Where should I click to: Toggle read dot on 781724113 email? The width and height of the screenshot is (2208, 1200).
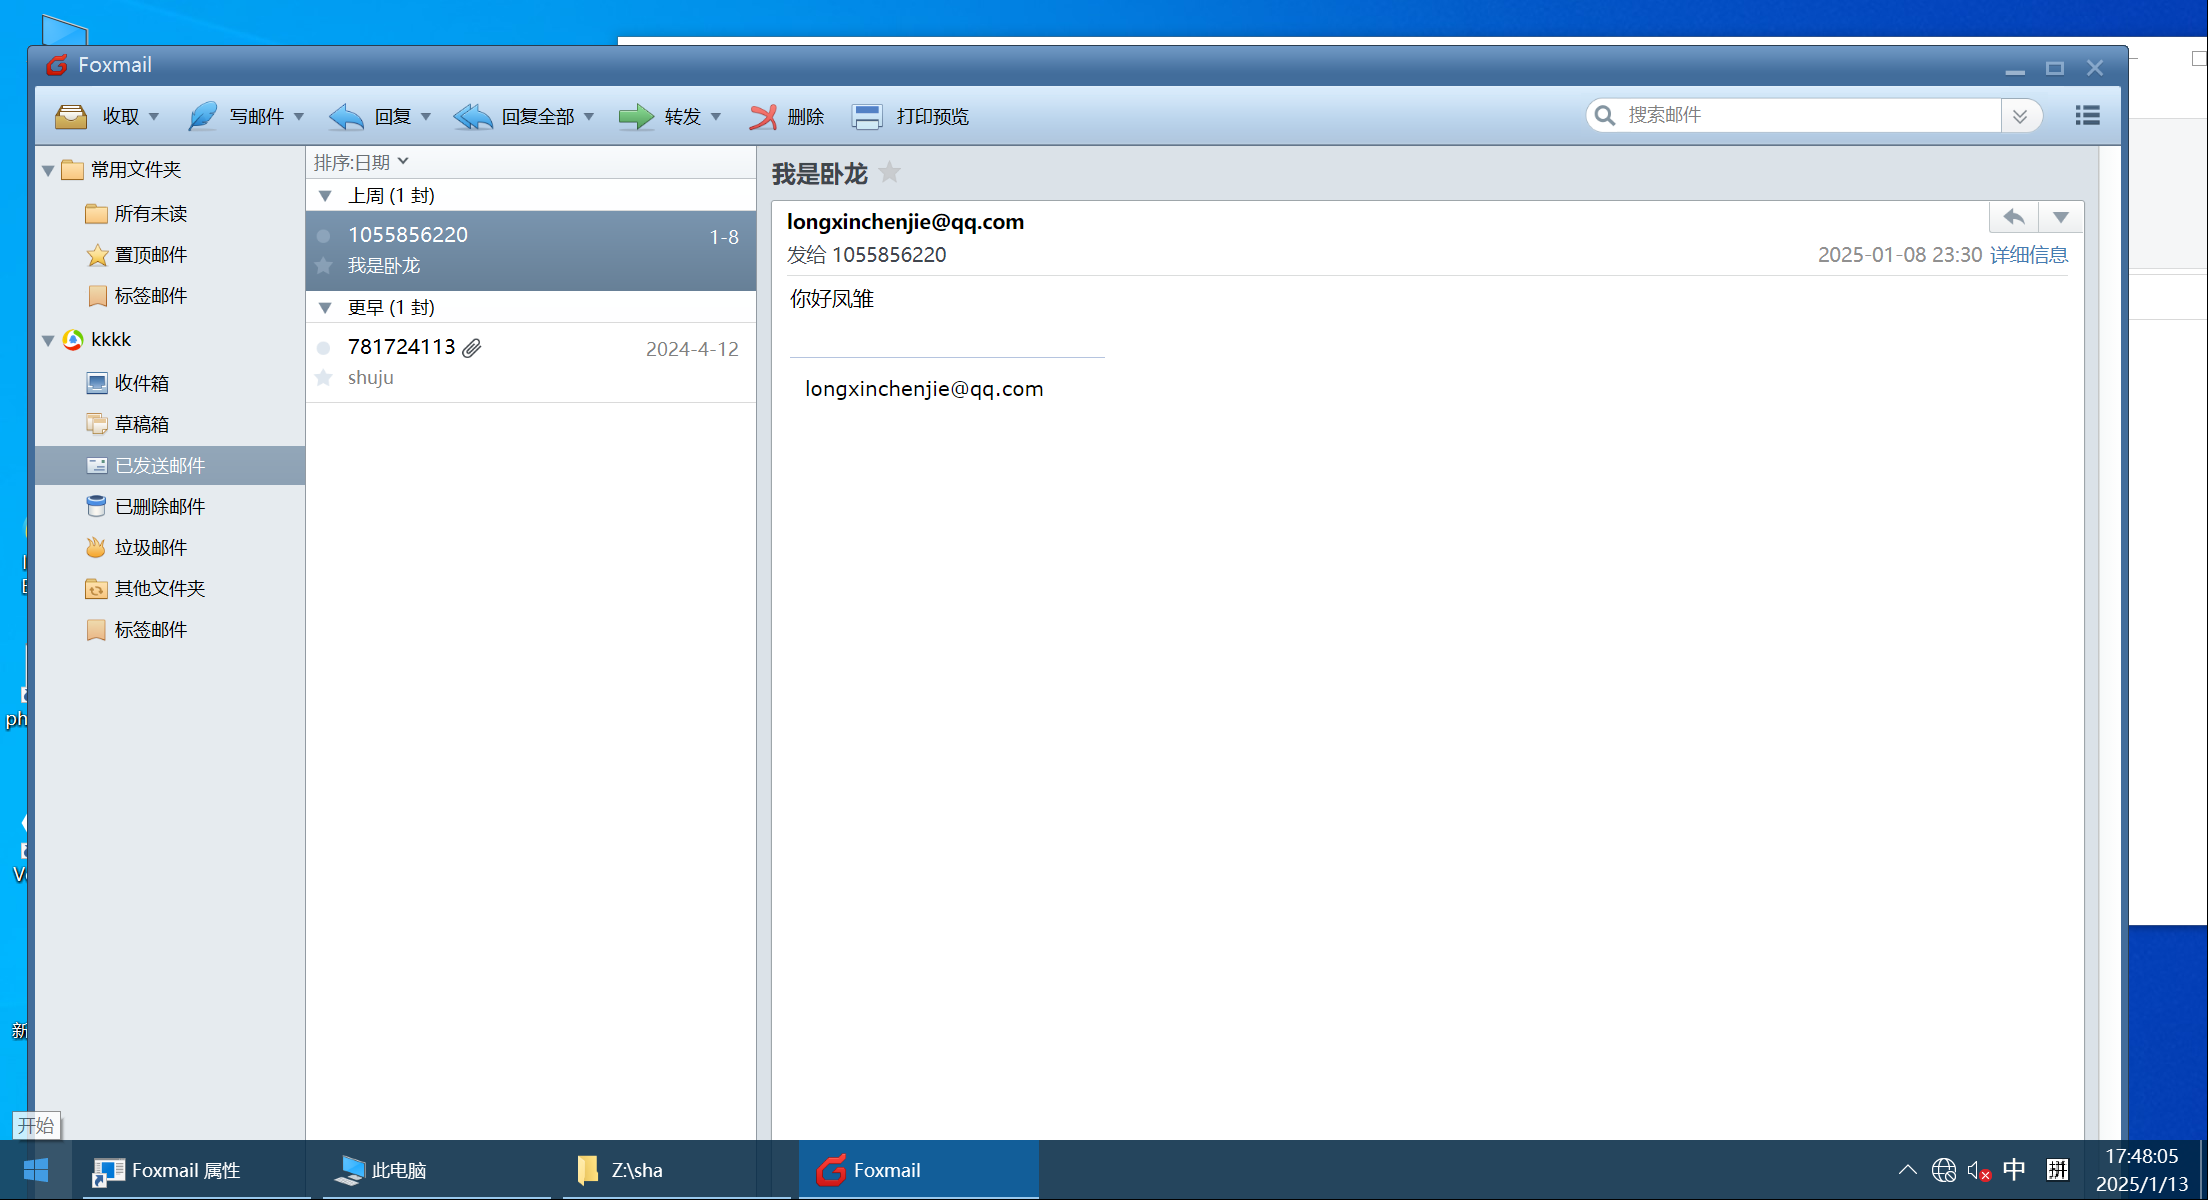(324, 348)
